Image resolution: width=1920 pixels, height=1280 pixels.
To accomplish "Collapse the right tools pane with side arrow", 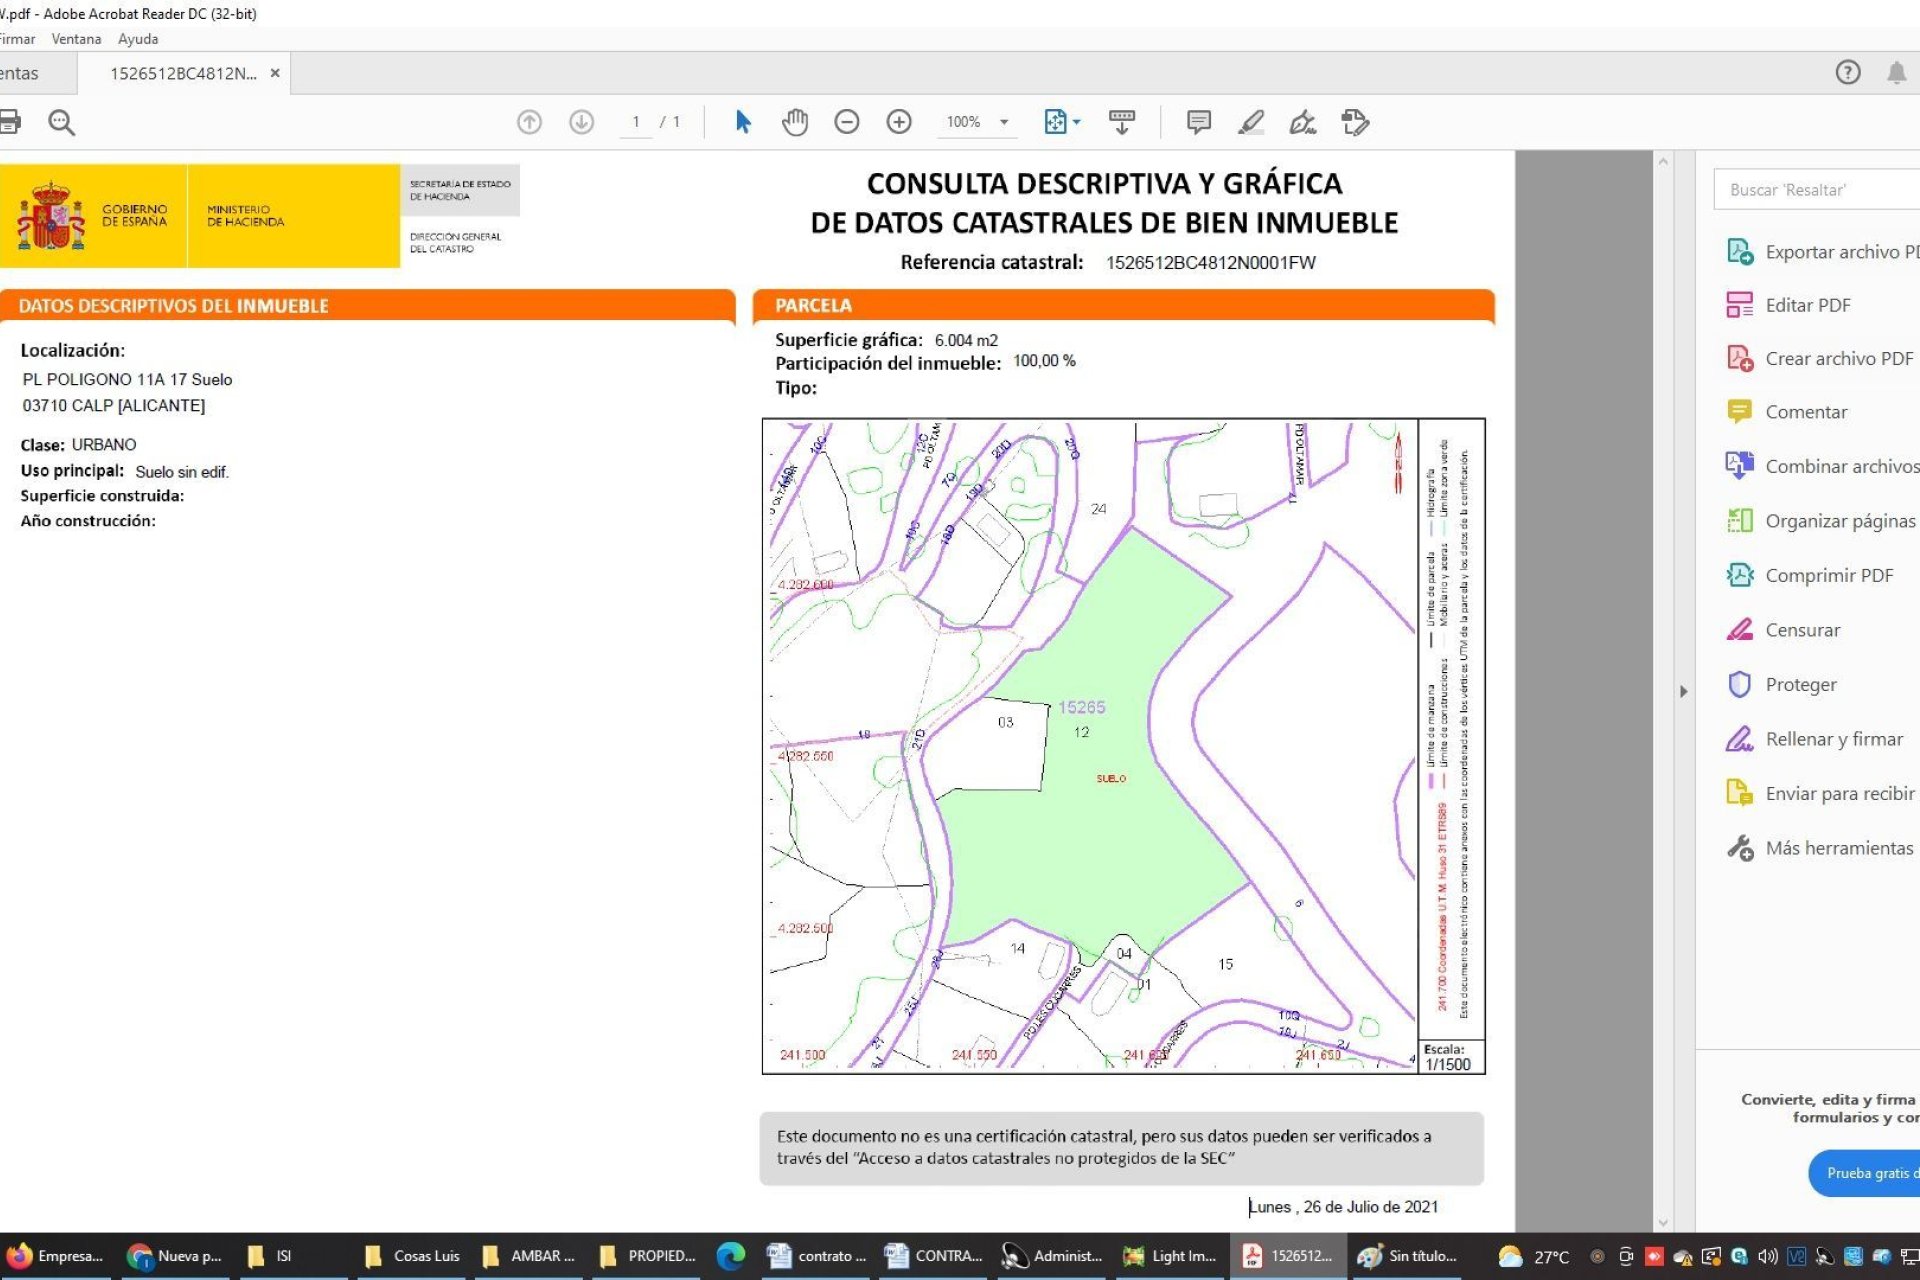I will coord(1686,690).
